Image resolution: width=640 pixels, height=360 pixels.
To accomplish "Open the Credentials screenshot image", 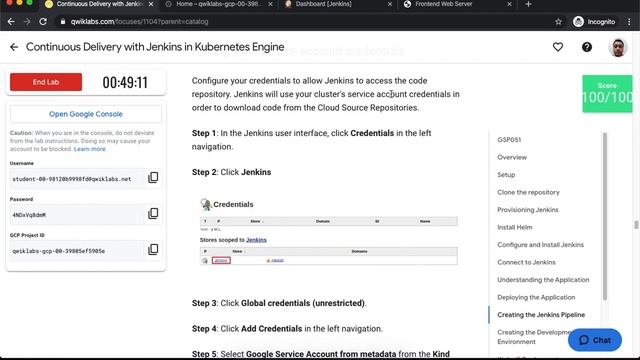I will 329,231.
